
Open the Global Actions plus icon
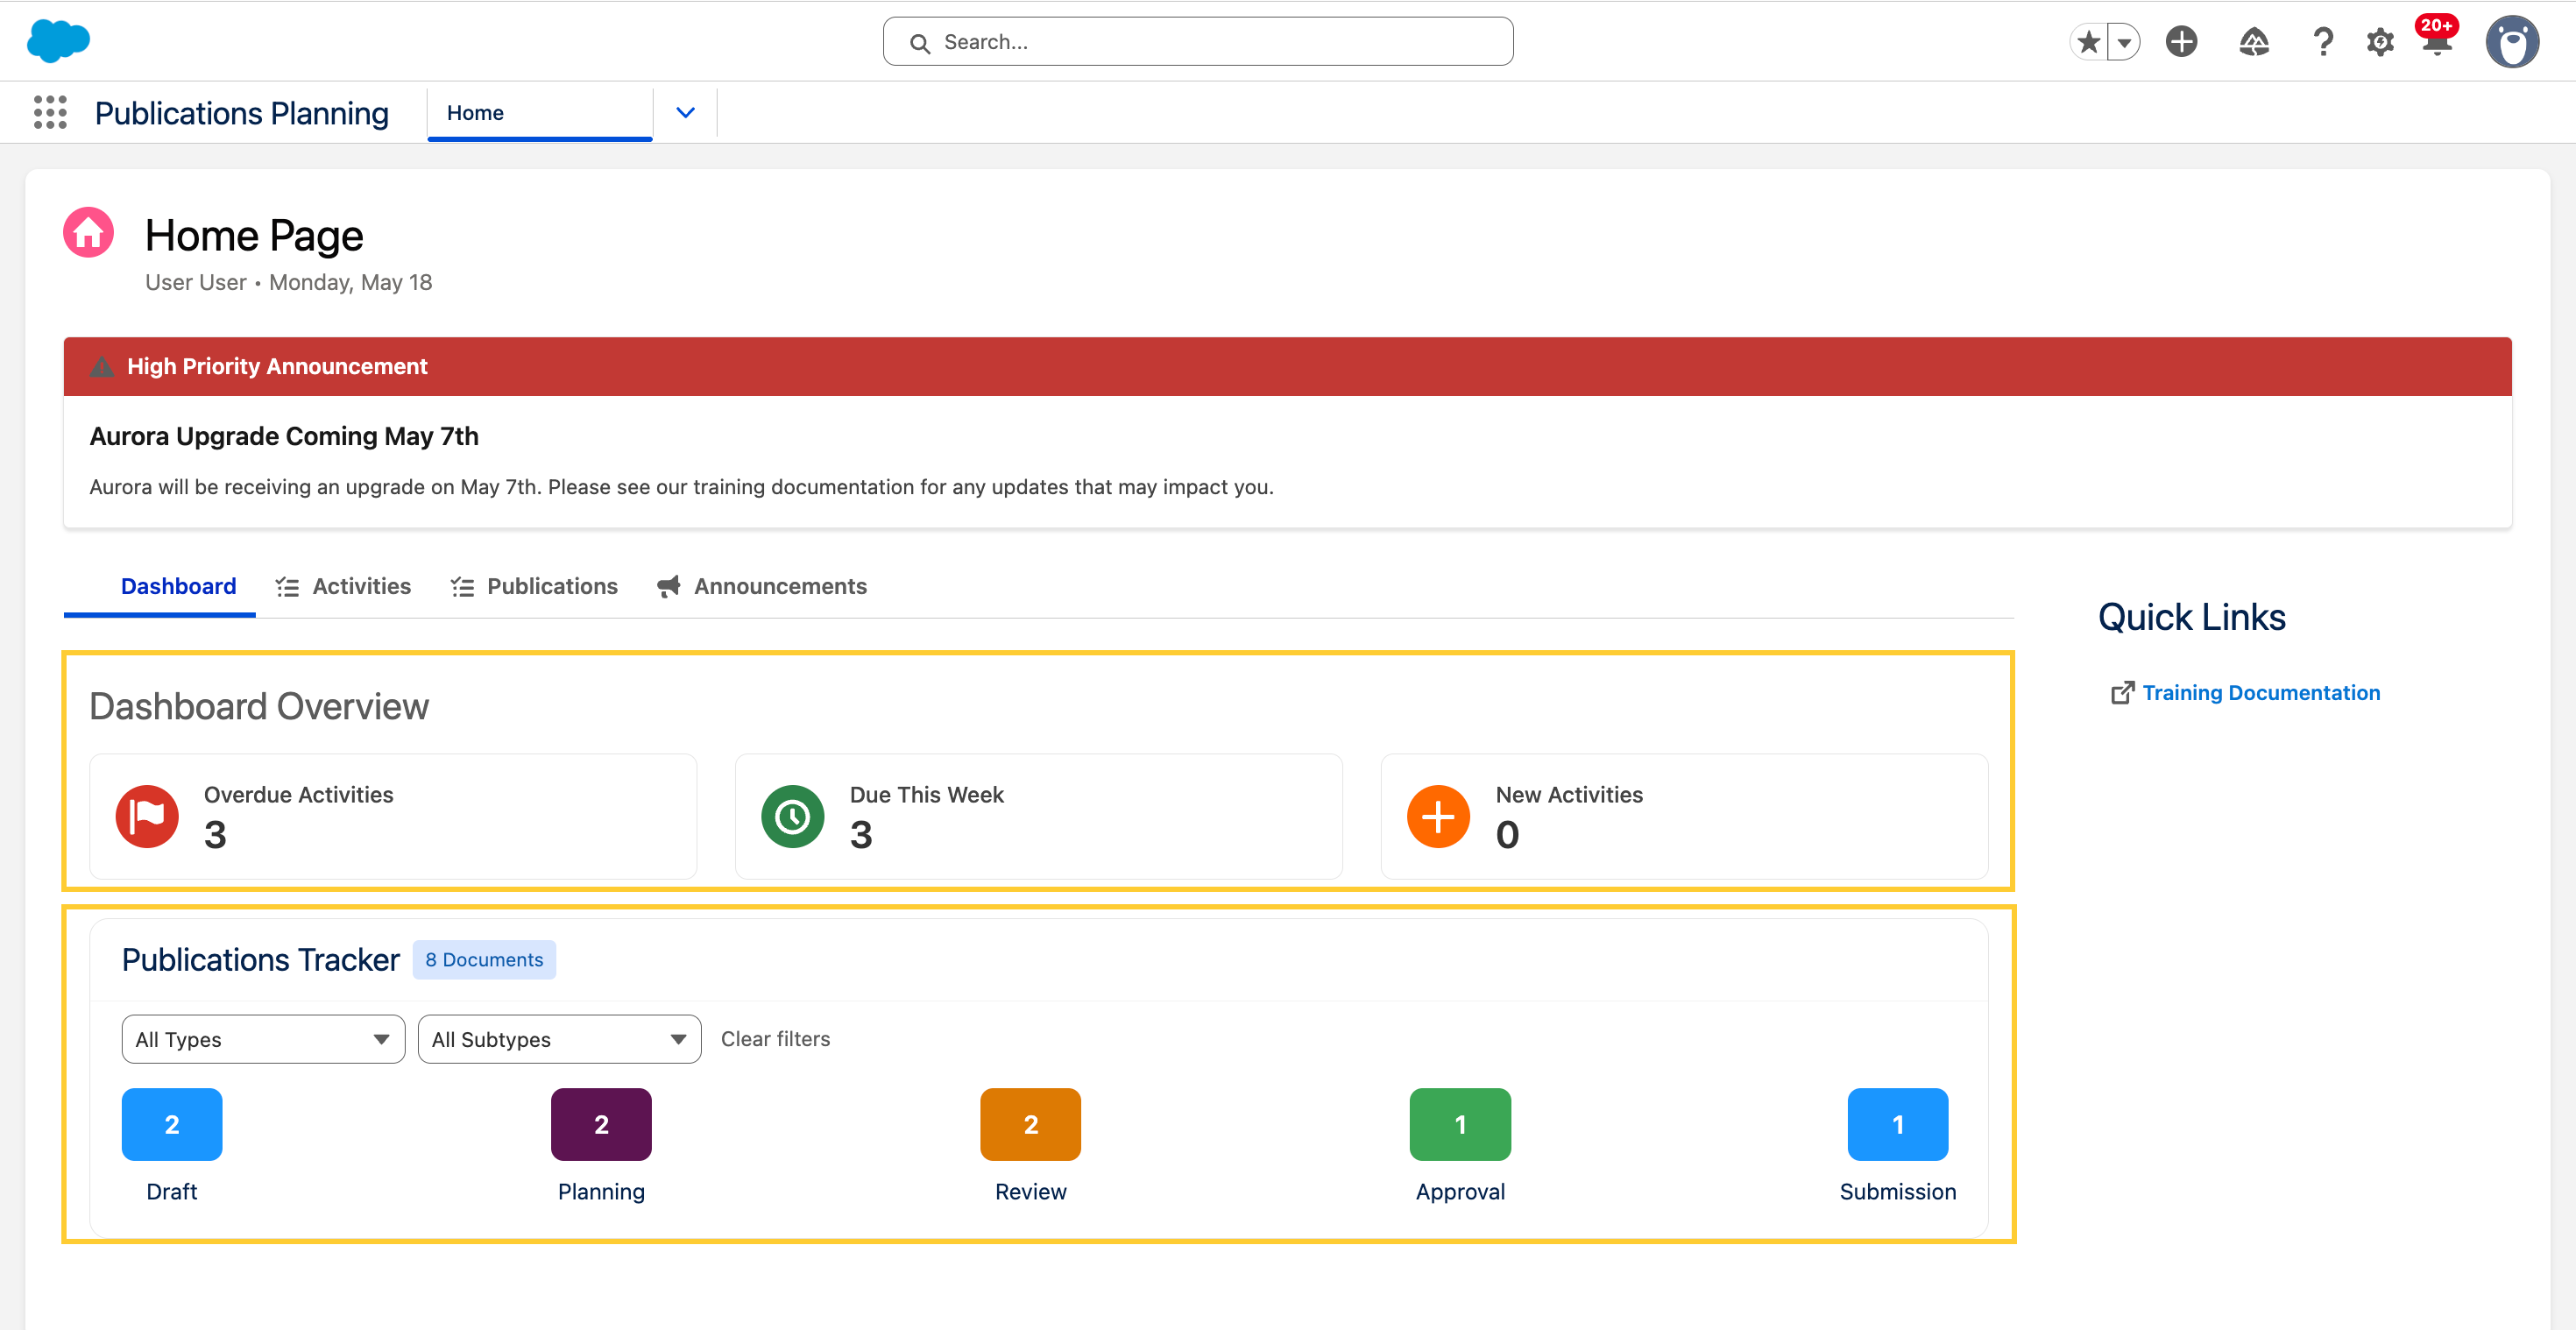pyautogui.click(x=2181, y=41)
